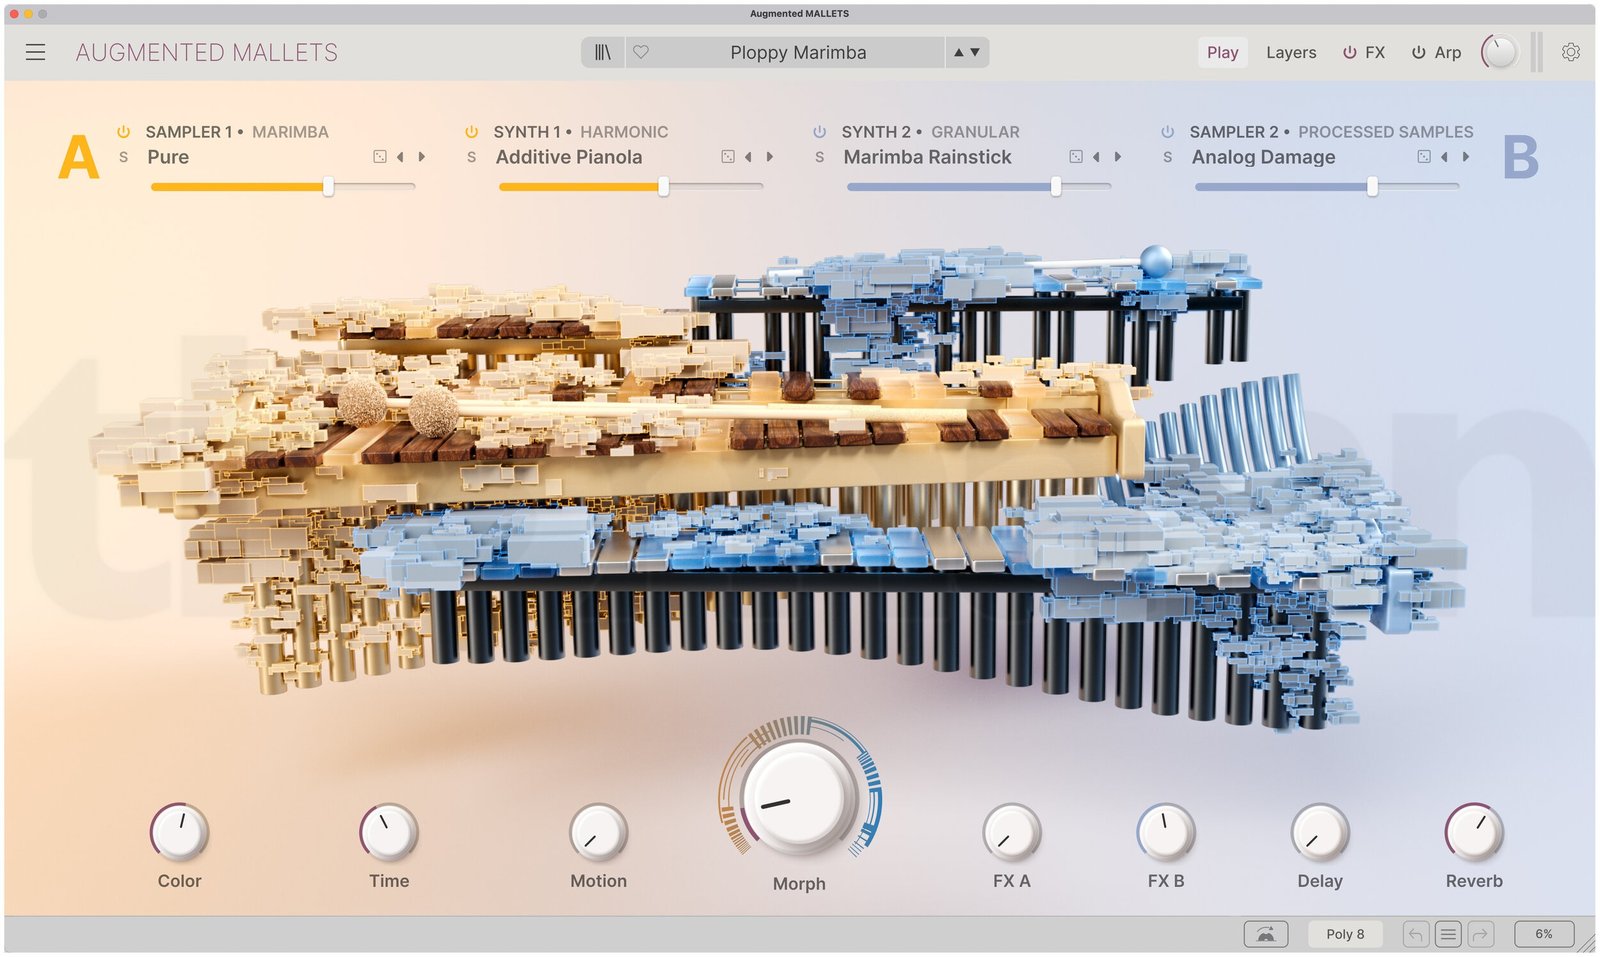Open the history list icon
This screenshot has height=957, width=1600.
[x=1447, y=934]
